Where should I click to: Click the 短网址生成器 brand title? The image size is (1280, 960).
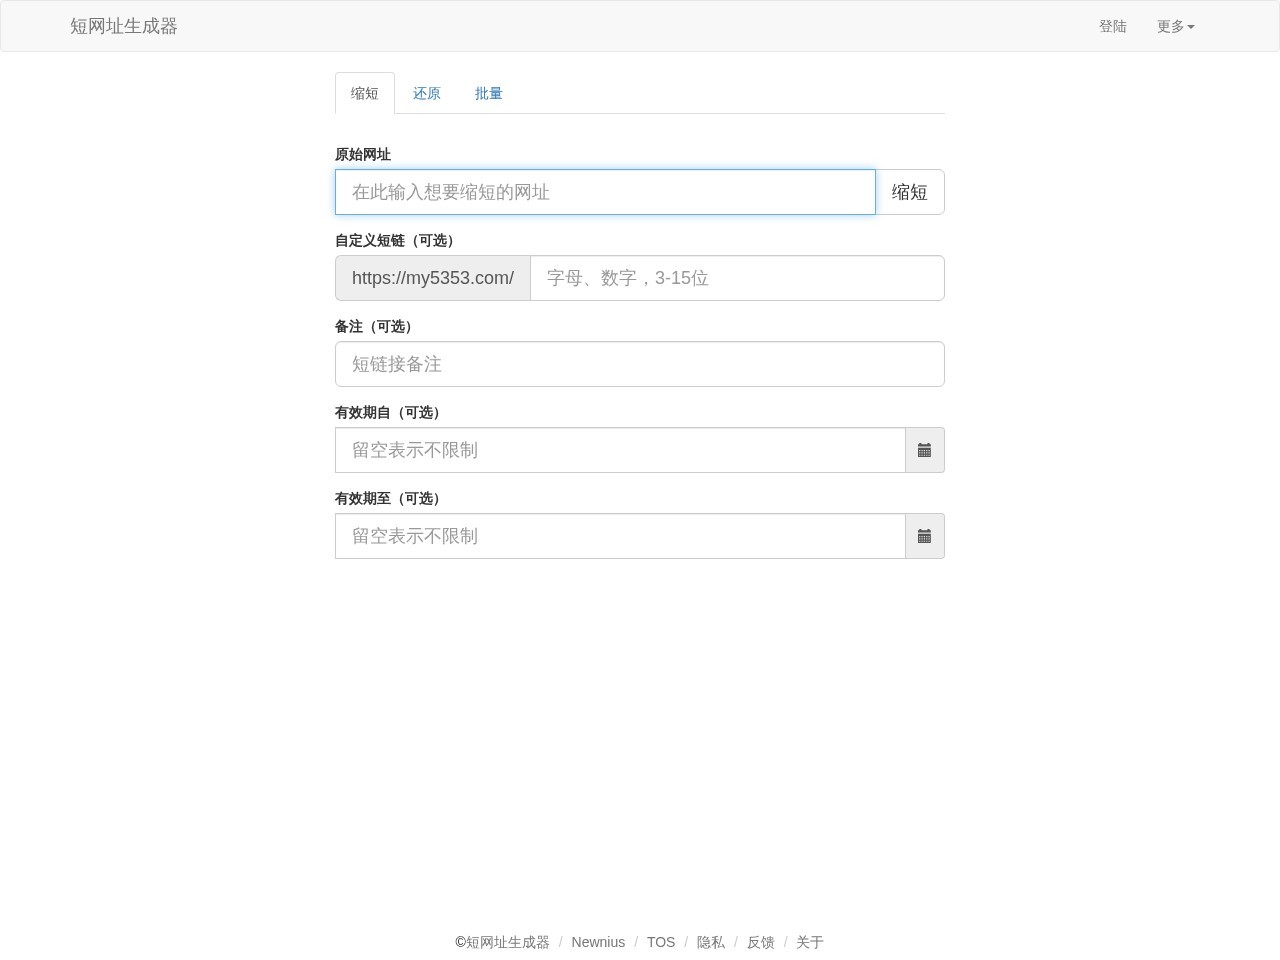(x=124, y=26)
